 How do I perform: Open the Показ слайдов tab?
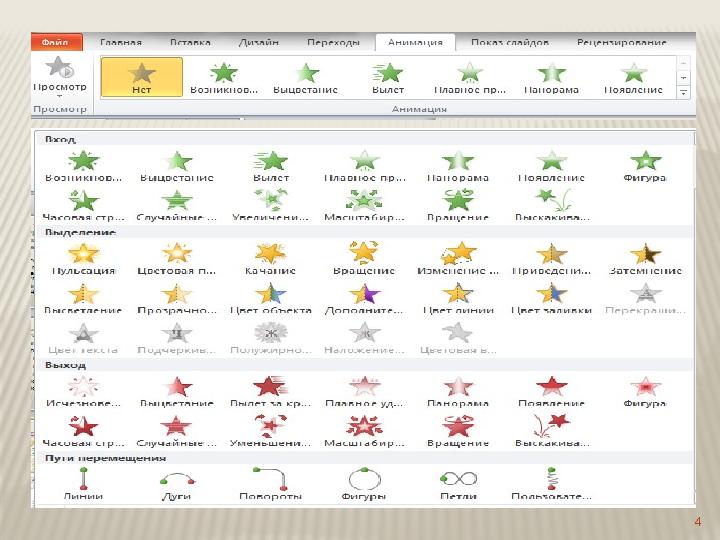(x=510, y=42)
